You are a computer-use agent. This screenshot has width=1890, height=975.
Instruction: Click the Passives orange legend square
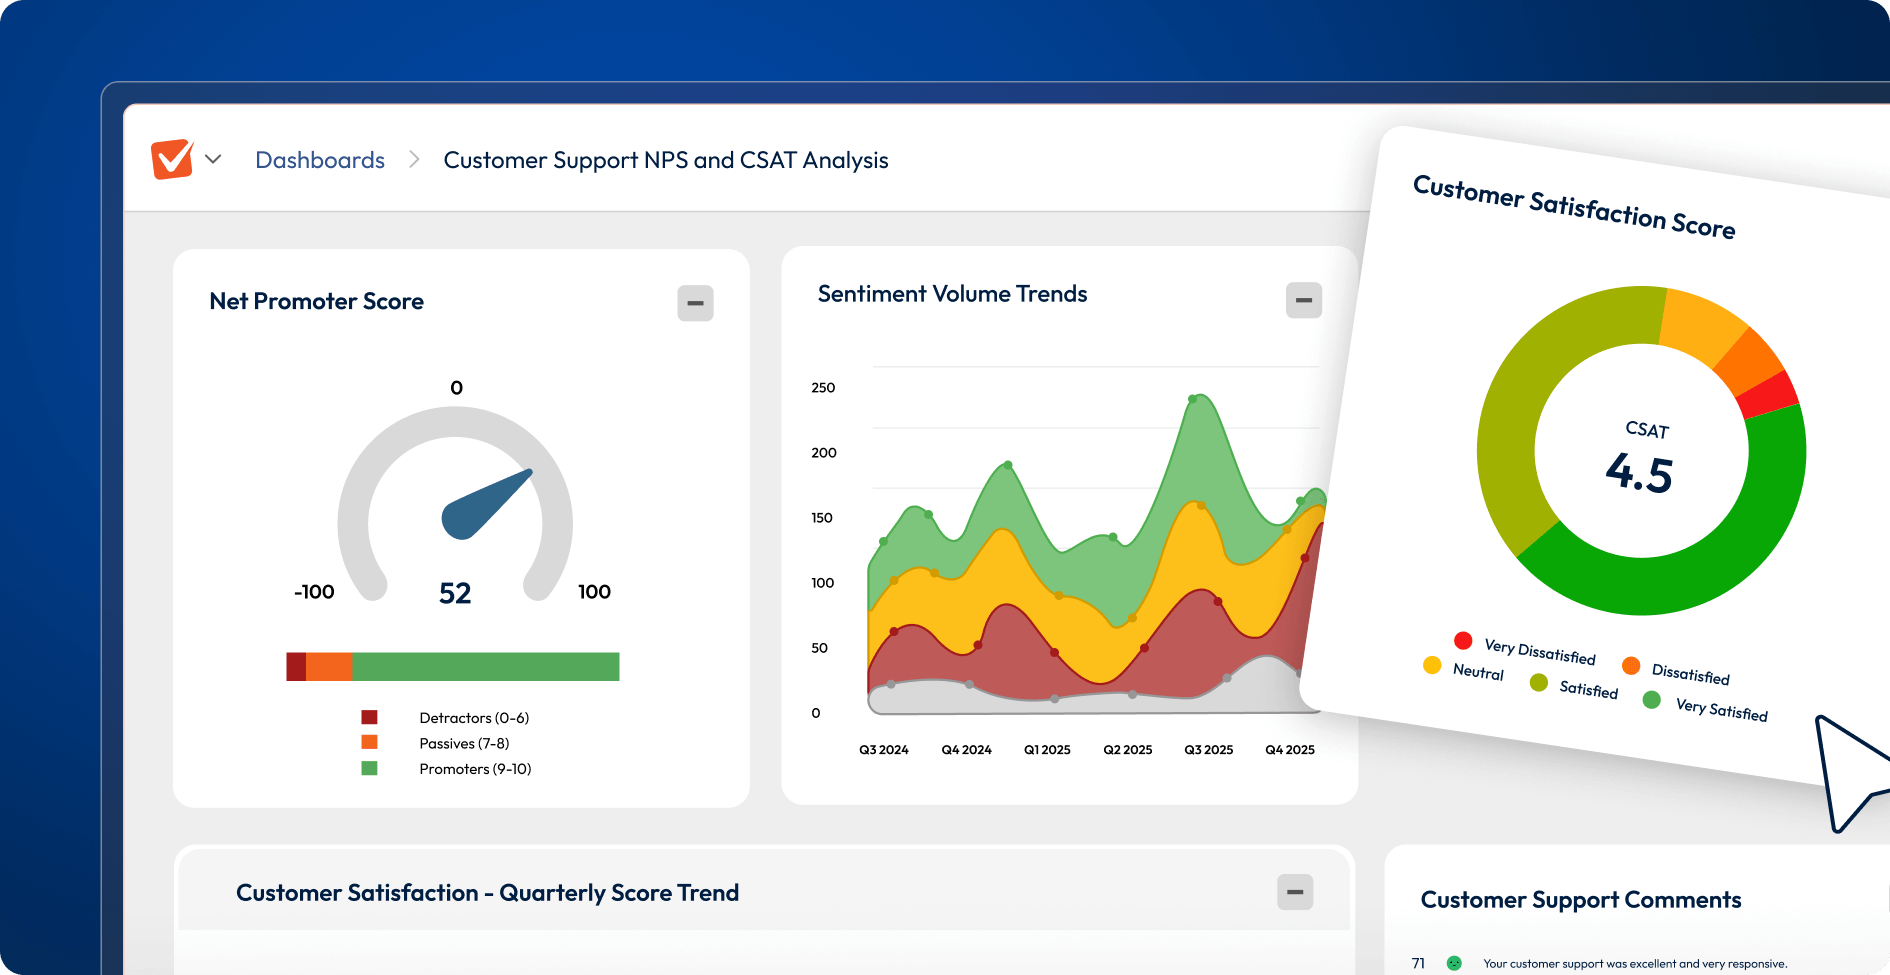click(369, 743)
